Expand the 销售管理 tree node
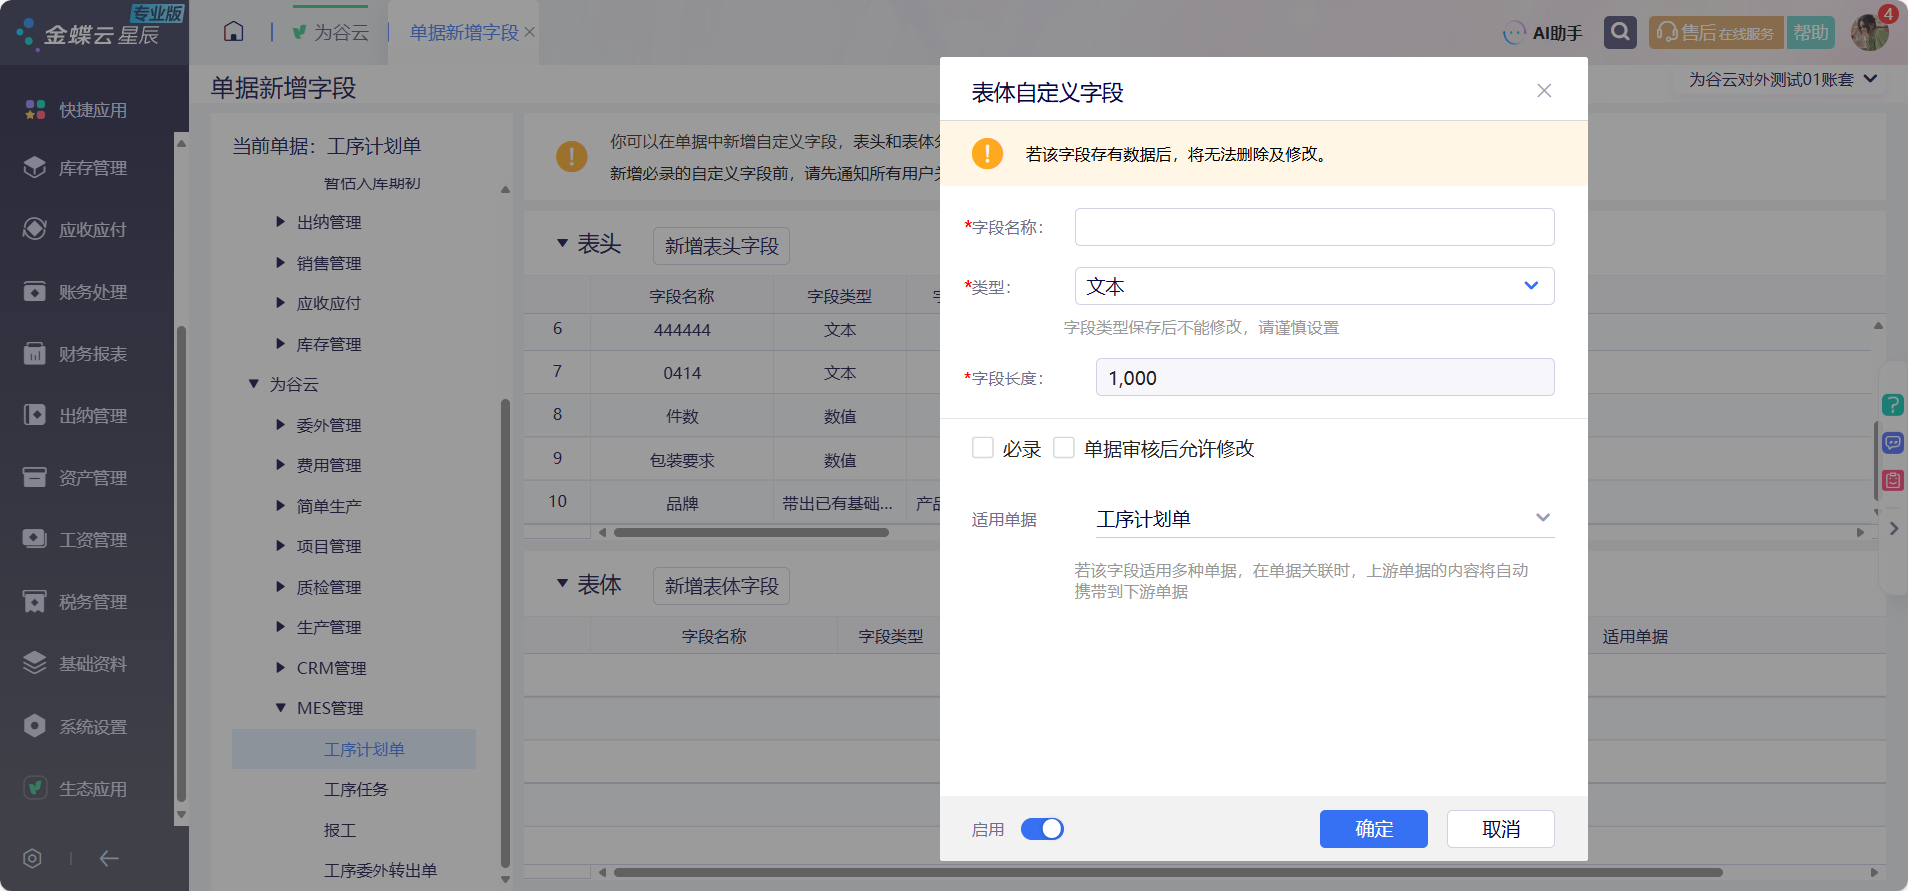The width and height of the screenshot is (1908, 891). tap(281, 263)
